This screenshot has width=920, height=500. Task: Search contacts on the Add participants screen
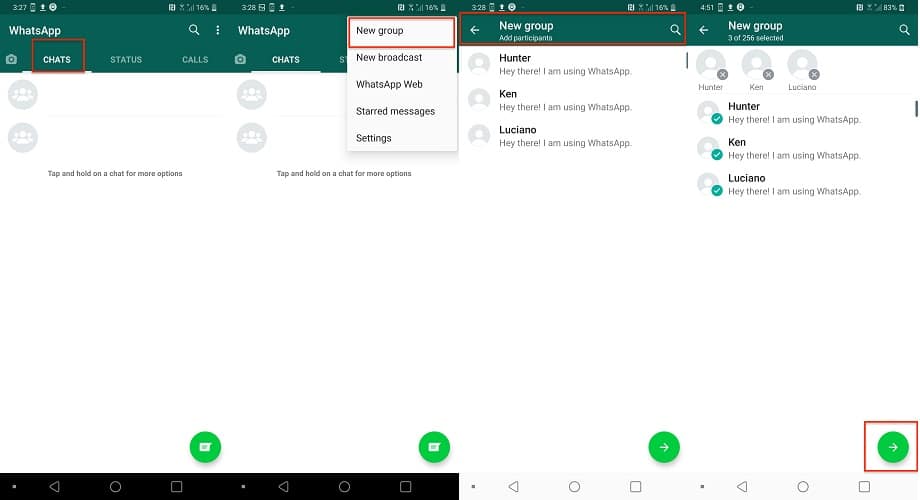pyautogui.click(x=675, y=30)
